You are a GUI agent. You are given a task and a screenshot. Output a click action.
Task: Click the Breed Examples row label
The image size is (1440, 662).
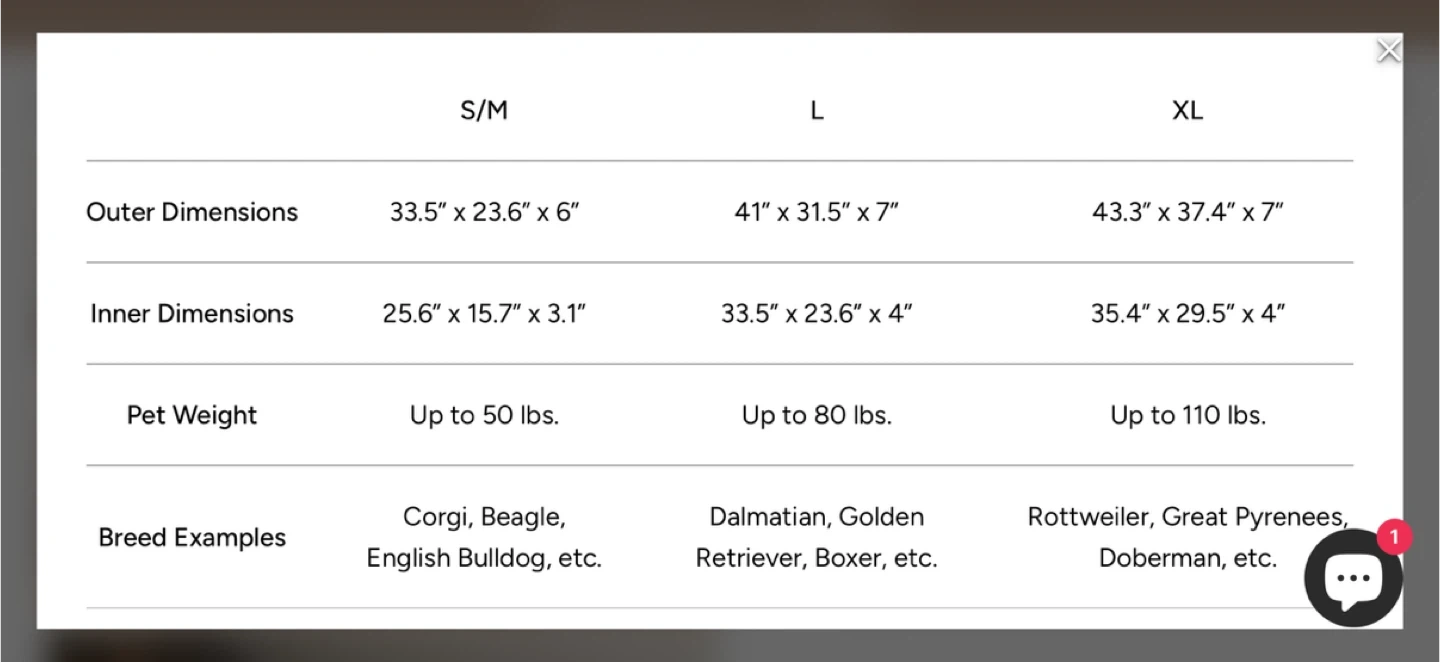click(192, 538)
